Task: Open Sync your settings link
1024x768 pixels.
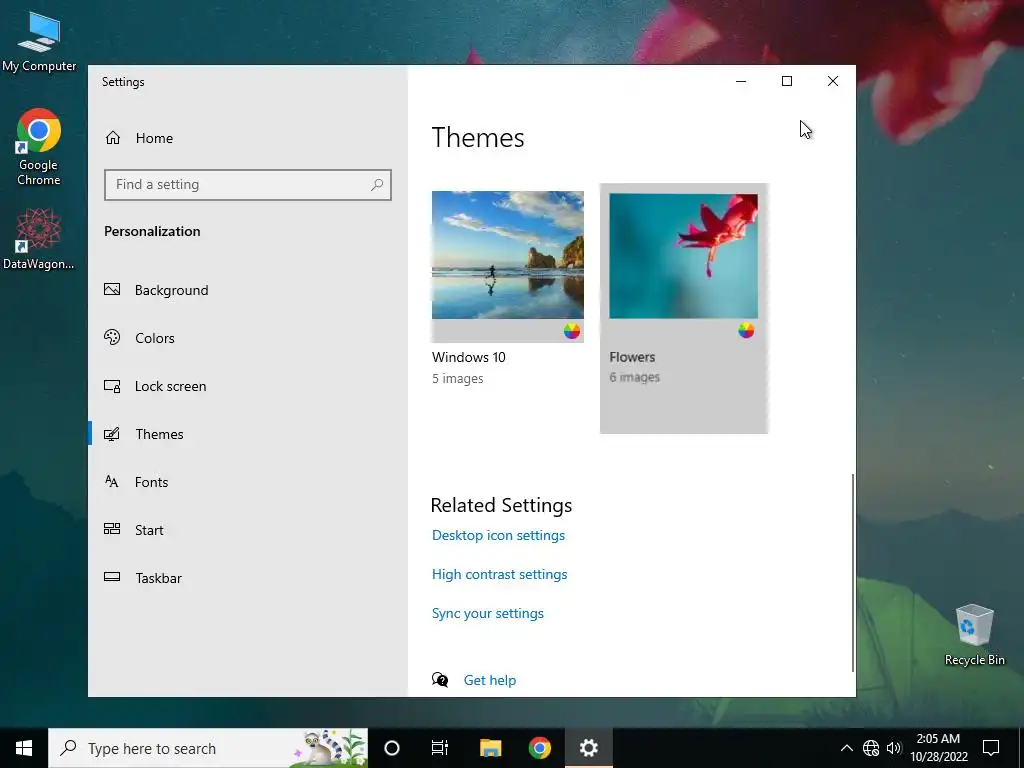Action: (x=488, y=613)
